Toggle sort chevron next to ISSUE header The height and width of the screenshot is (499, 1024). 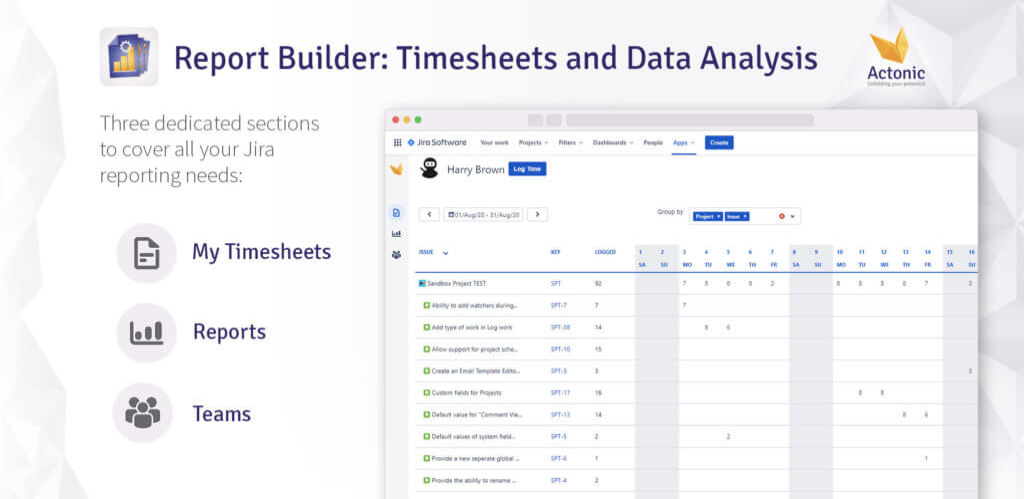(x=445, y=253)
